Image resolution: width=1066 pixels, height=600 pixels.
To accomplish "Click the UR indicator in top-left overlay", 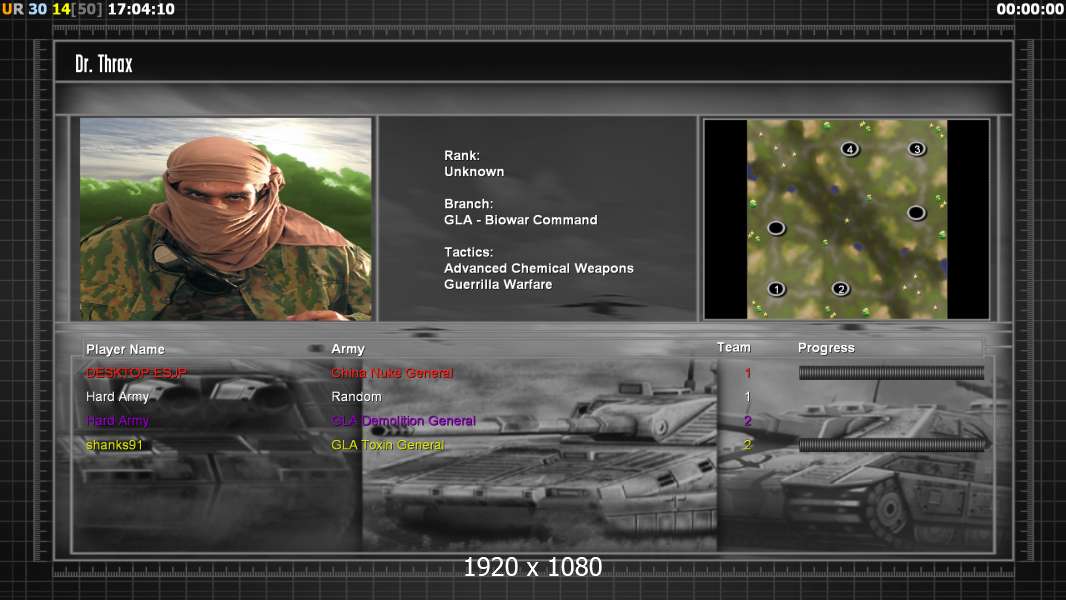I will 12,9.
